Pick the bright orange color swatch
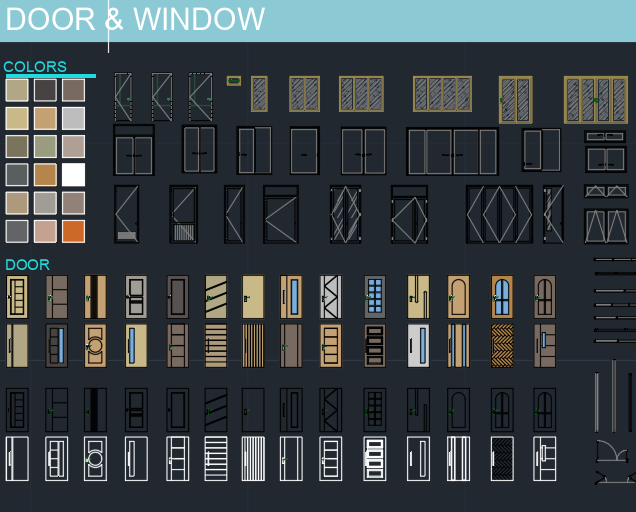The height and width of the screenshot is (512, 636). 73,231
